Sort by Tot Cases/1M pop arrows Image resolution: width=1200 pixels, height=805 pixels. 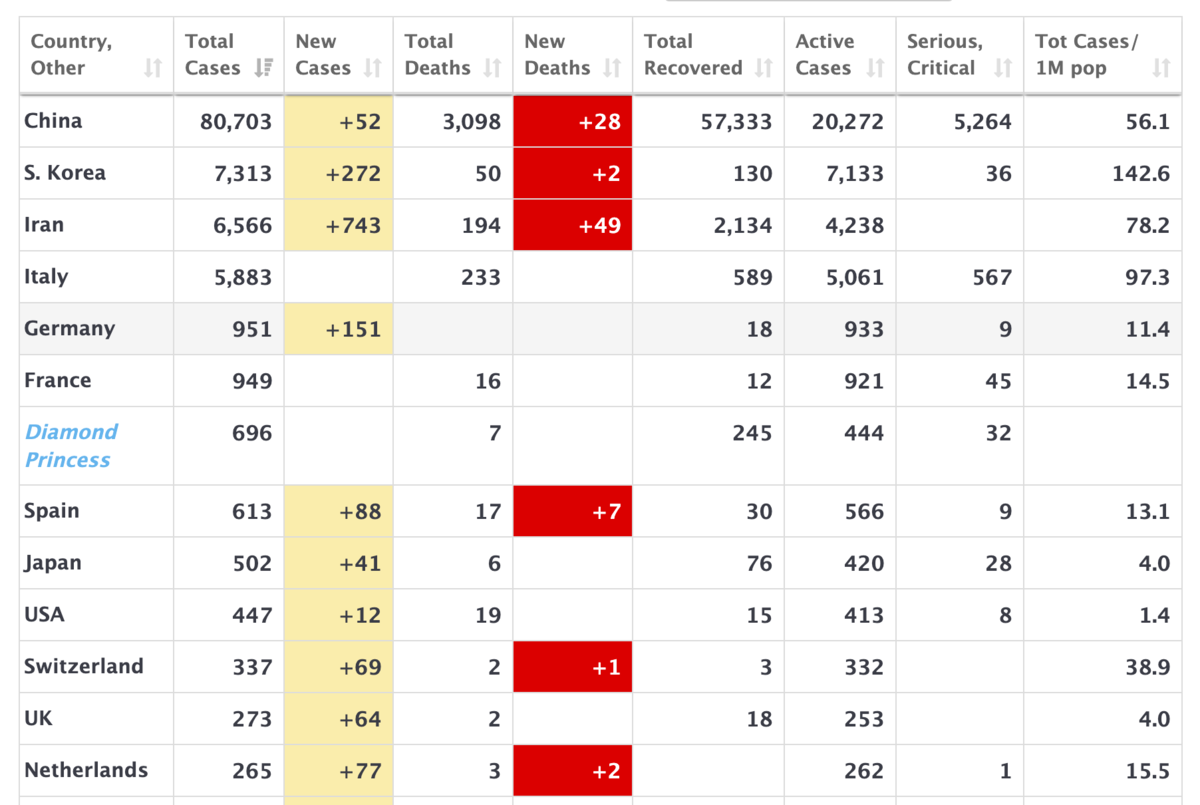(x=1161, y=68)
